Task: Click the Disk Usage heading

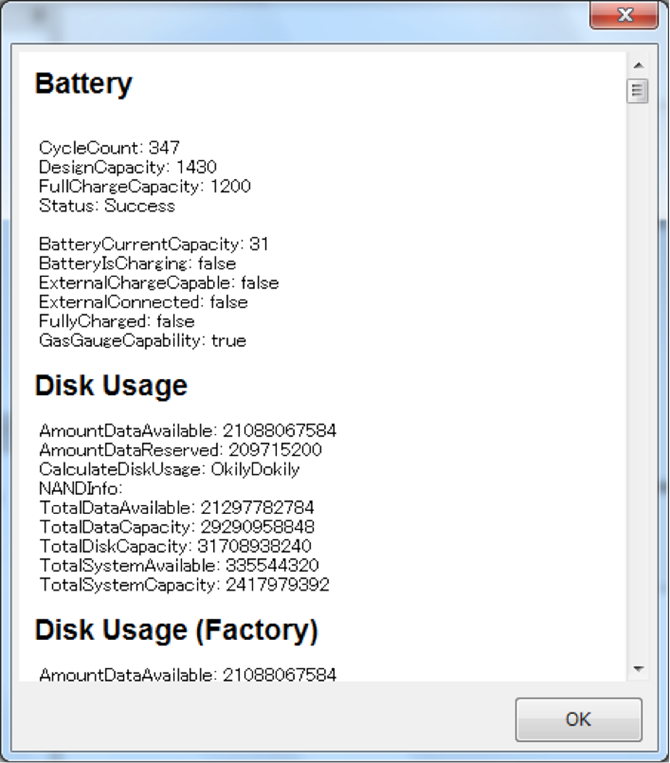Action: (111, 386)
